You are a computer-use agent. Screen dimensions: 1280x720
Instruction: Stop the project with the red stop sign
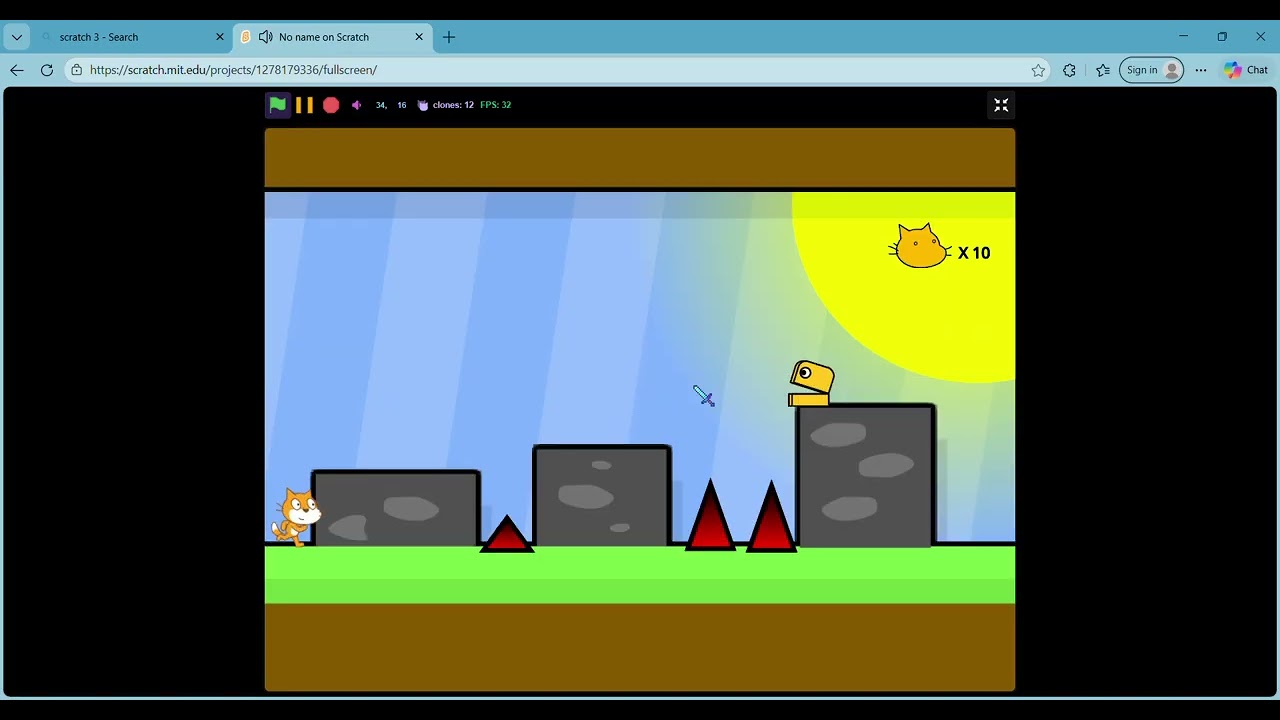[x=331, y=105]
